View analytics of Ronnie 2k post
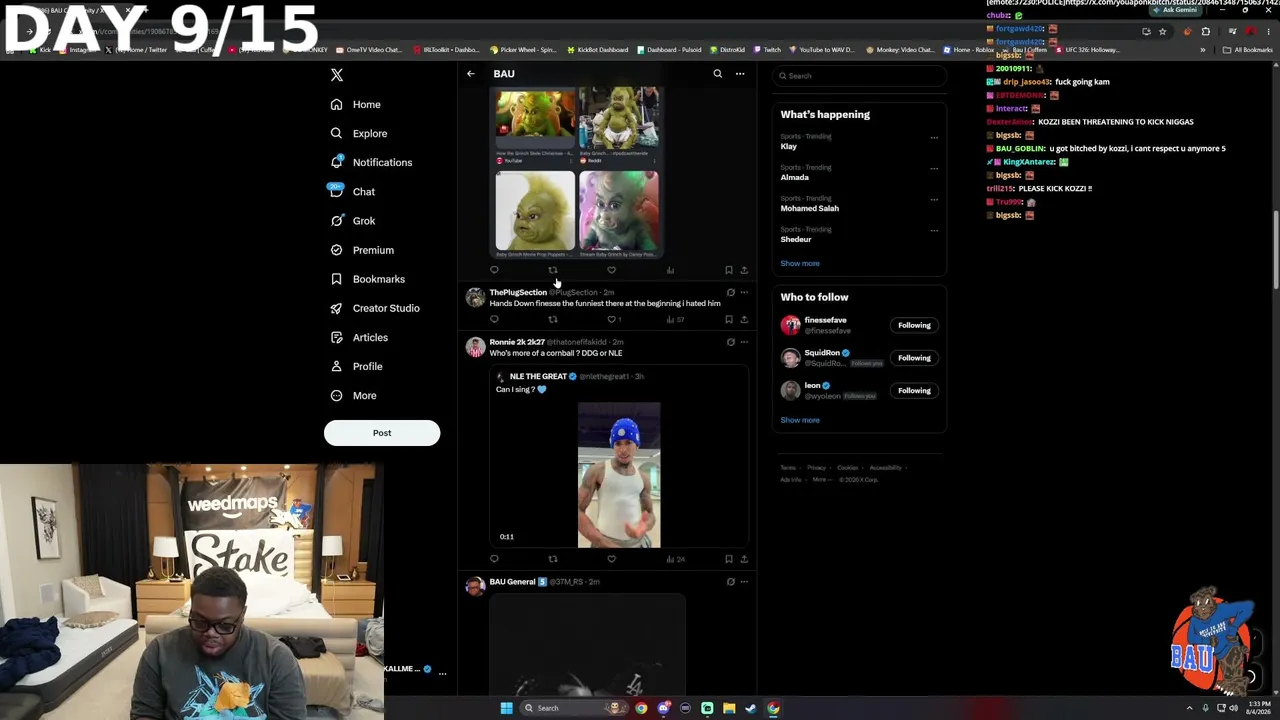The image size is (1280, 720). [x=675, y=559]
